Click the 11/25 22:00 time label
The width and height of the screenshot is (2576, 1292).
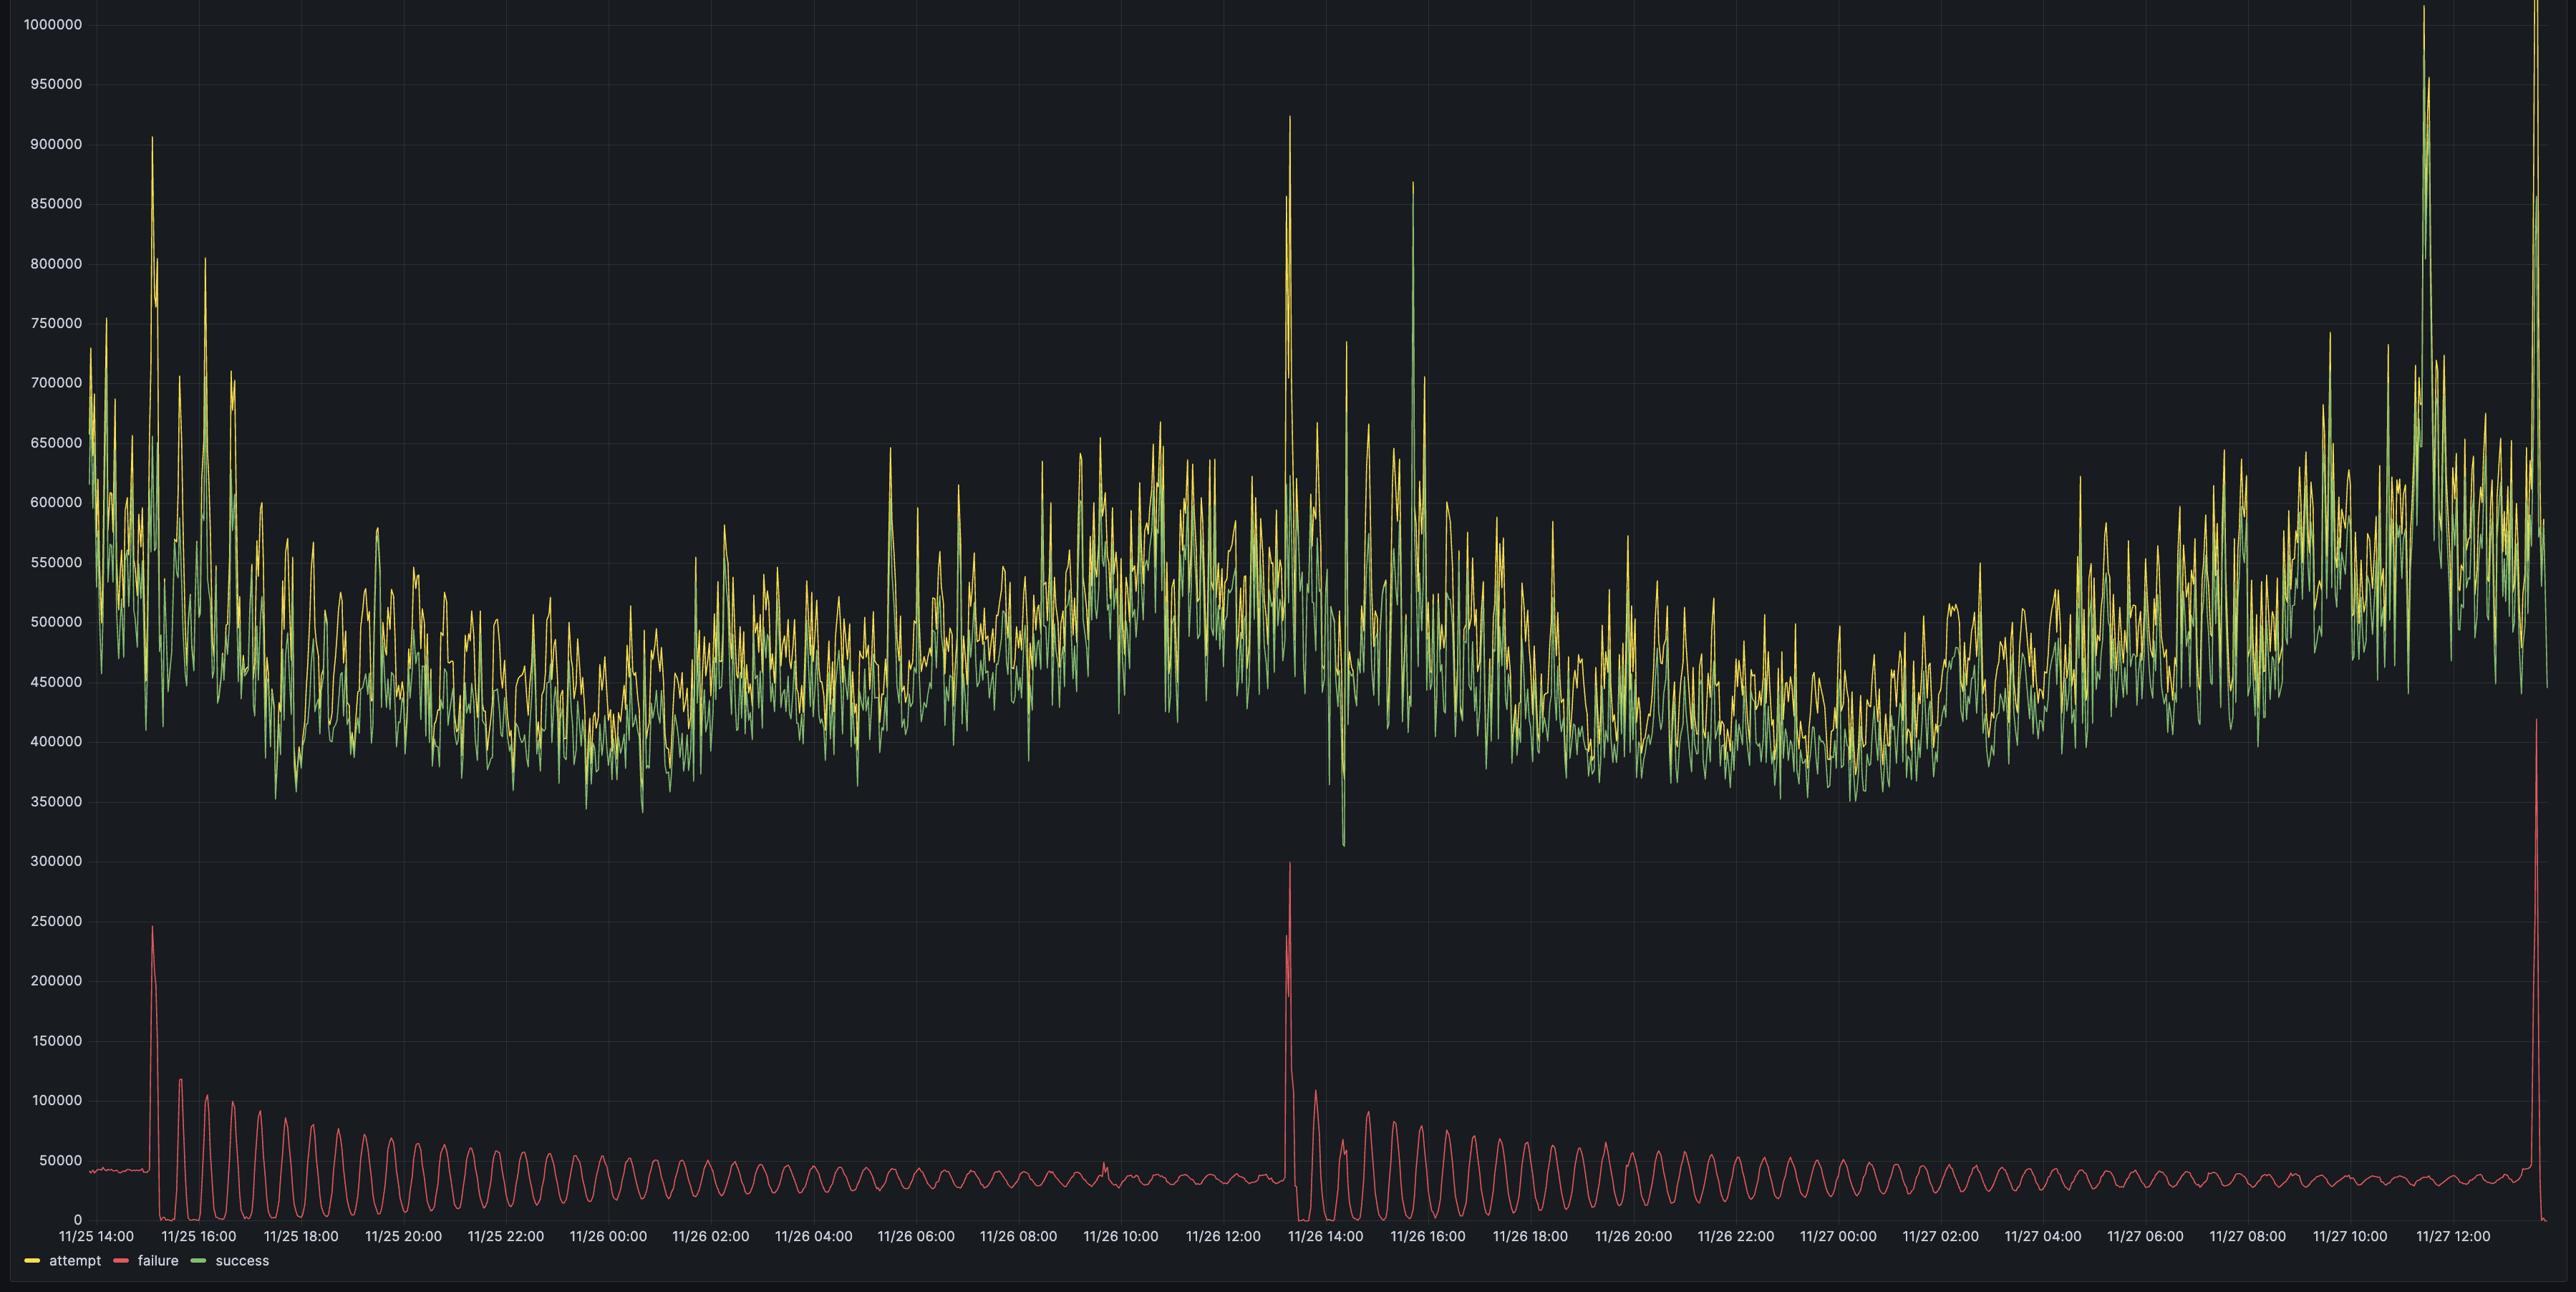[x=506, y=1237]
